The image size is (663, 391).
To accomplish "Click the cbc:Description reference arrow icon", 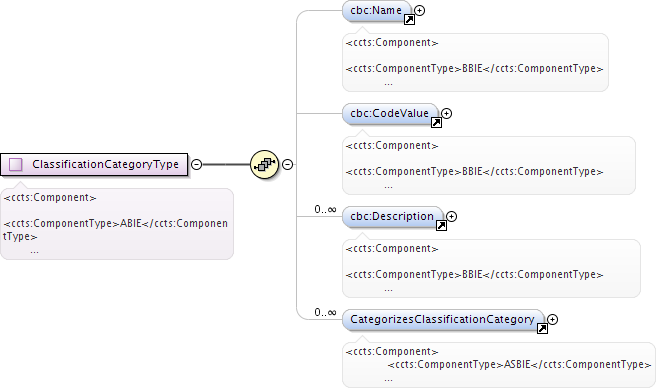I will coord(441,226).
